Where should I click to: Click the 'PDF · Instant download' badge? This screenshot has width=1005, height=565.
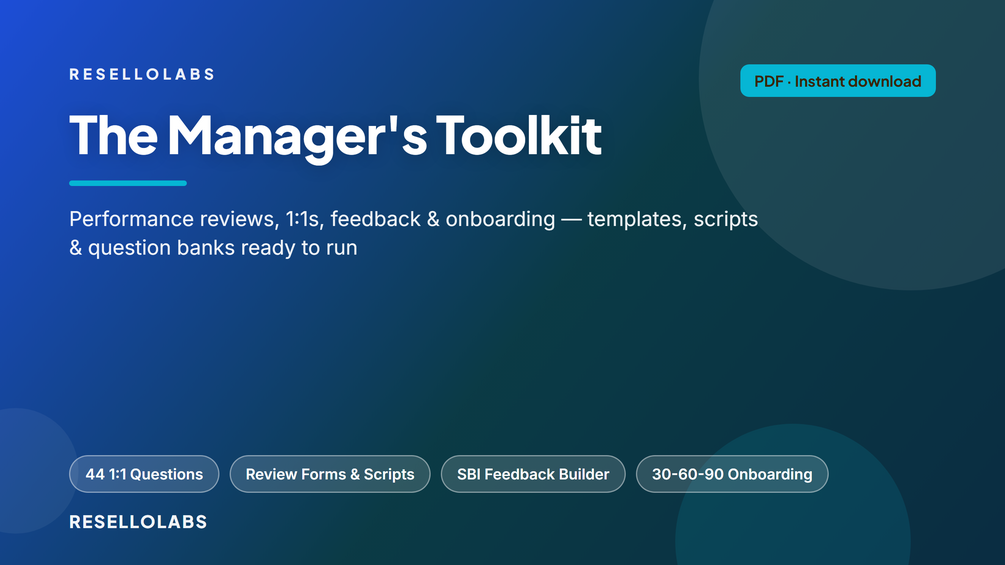point(838,81)
